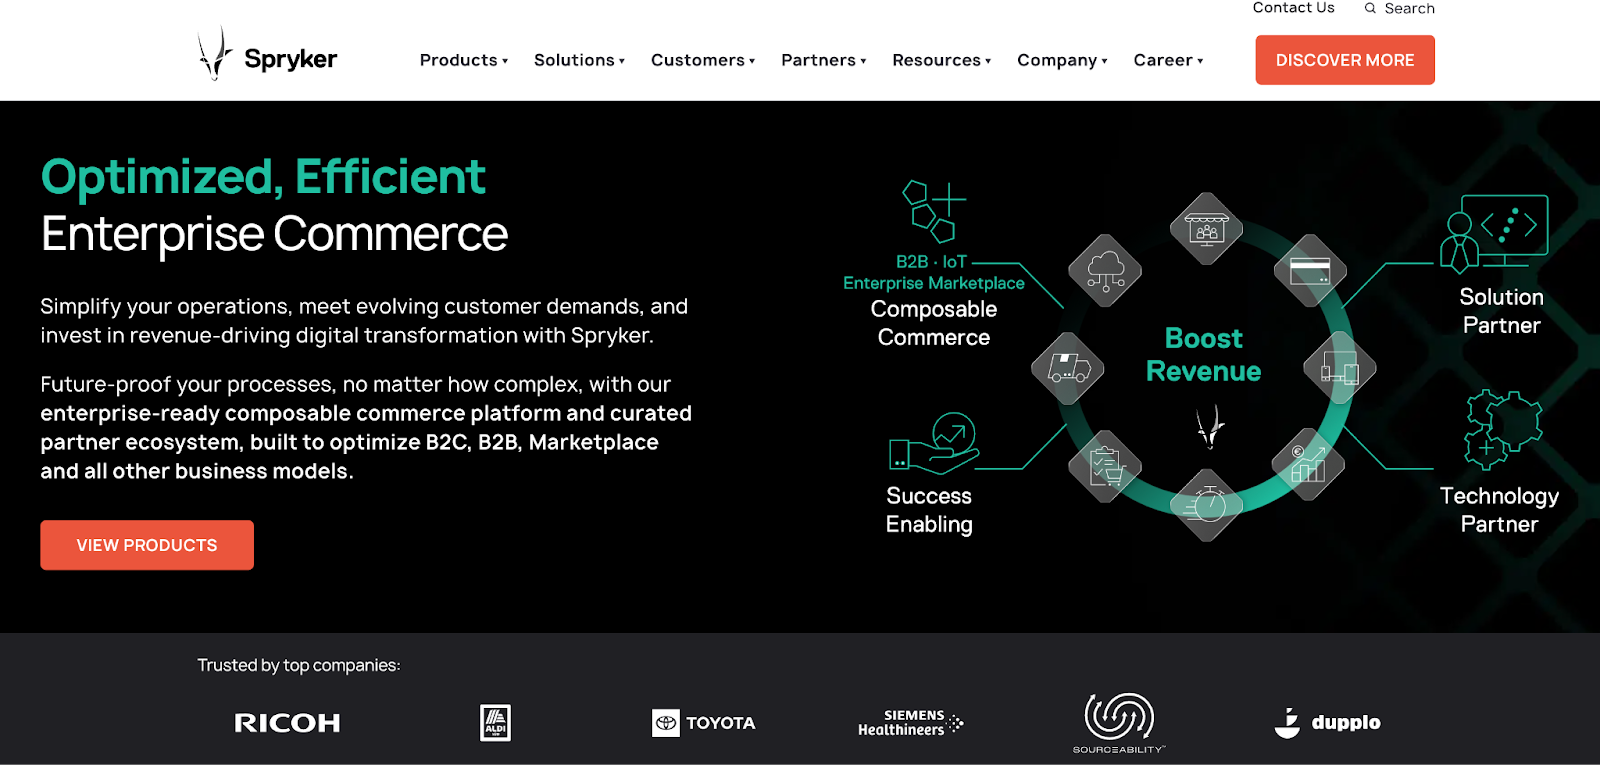1600x765 pixels.
Task: Click the Success Enabling label
Action: point(929,510)
